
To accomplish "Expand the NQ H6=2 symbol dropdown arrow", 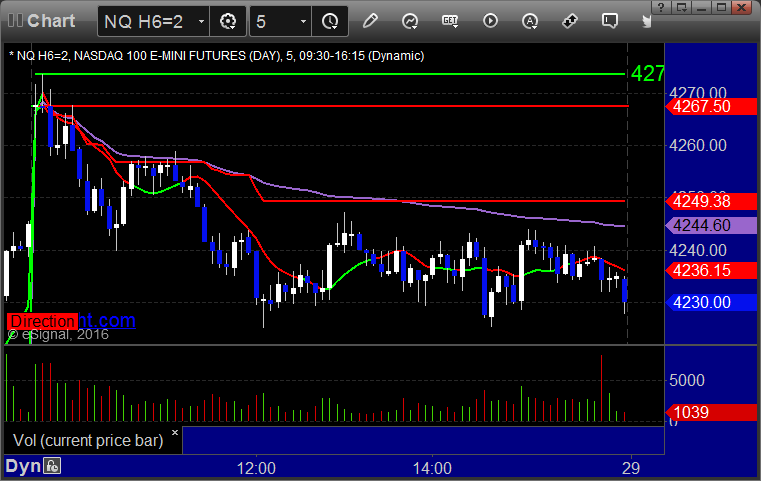I will coord(201,22).
